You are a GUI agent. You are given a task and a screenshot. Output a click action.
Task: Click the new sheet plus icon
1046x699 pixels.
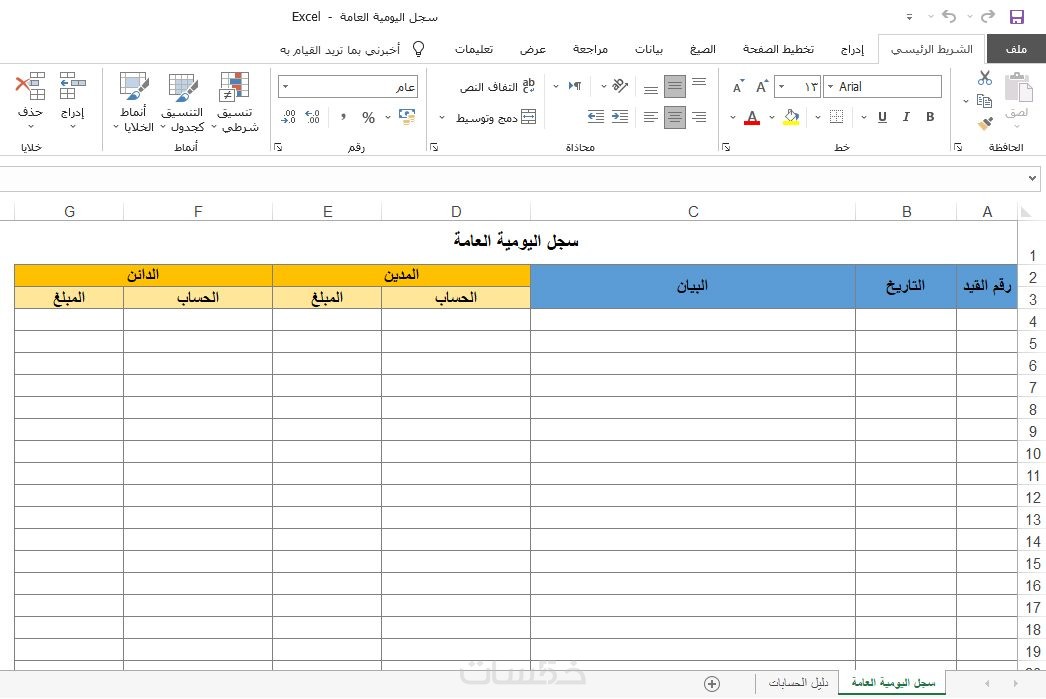[x=712, y=684]
